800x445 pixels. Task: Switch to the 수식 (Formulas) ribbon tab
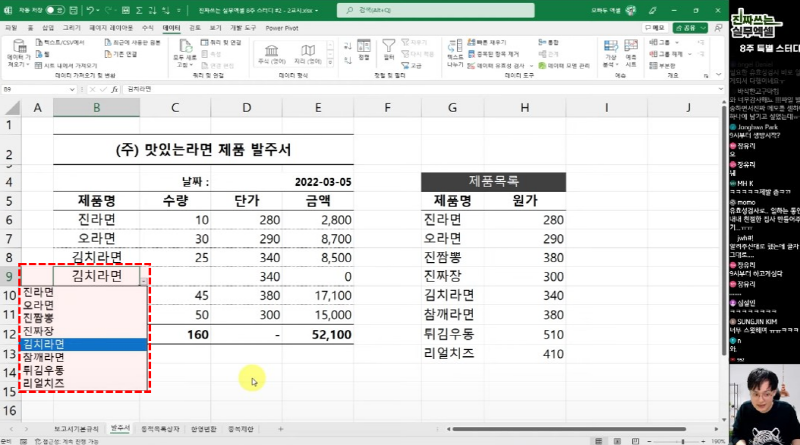tap(147, 28)
